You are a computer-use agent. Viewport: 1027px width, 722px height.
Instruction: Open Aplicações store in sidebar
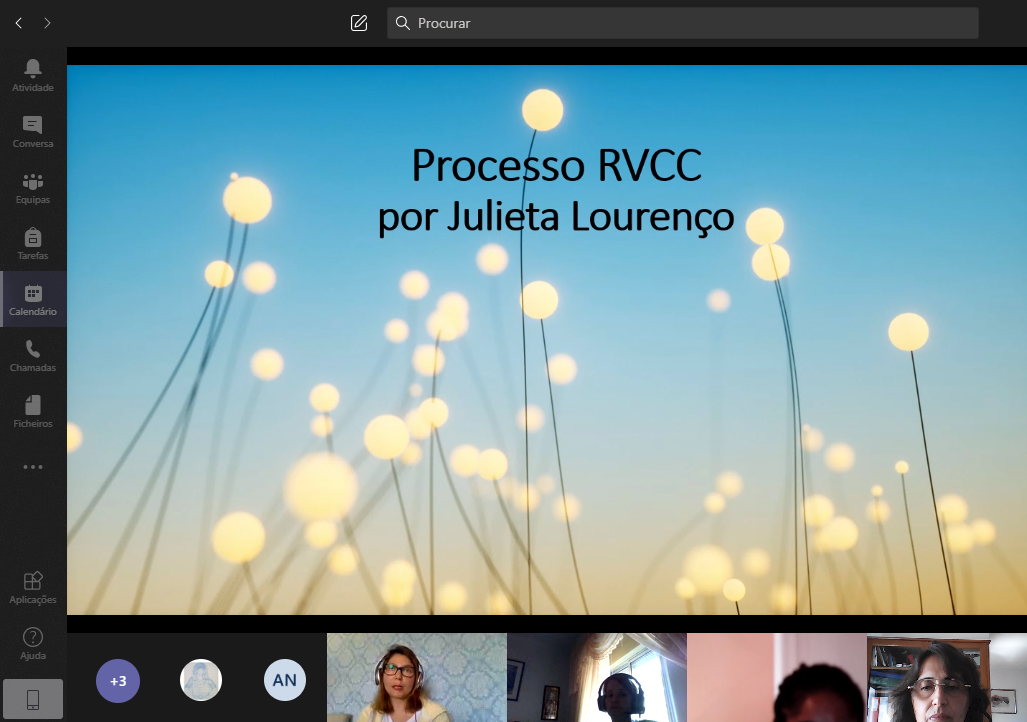[33, 588]
